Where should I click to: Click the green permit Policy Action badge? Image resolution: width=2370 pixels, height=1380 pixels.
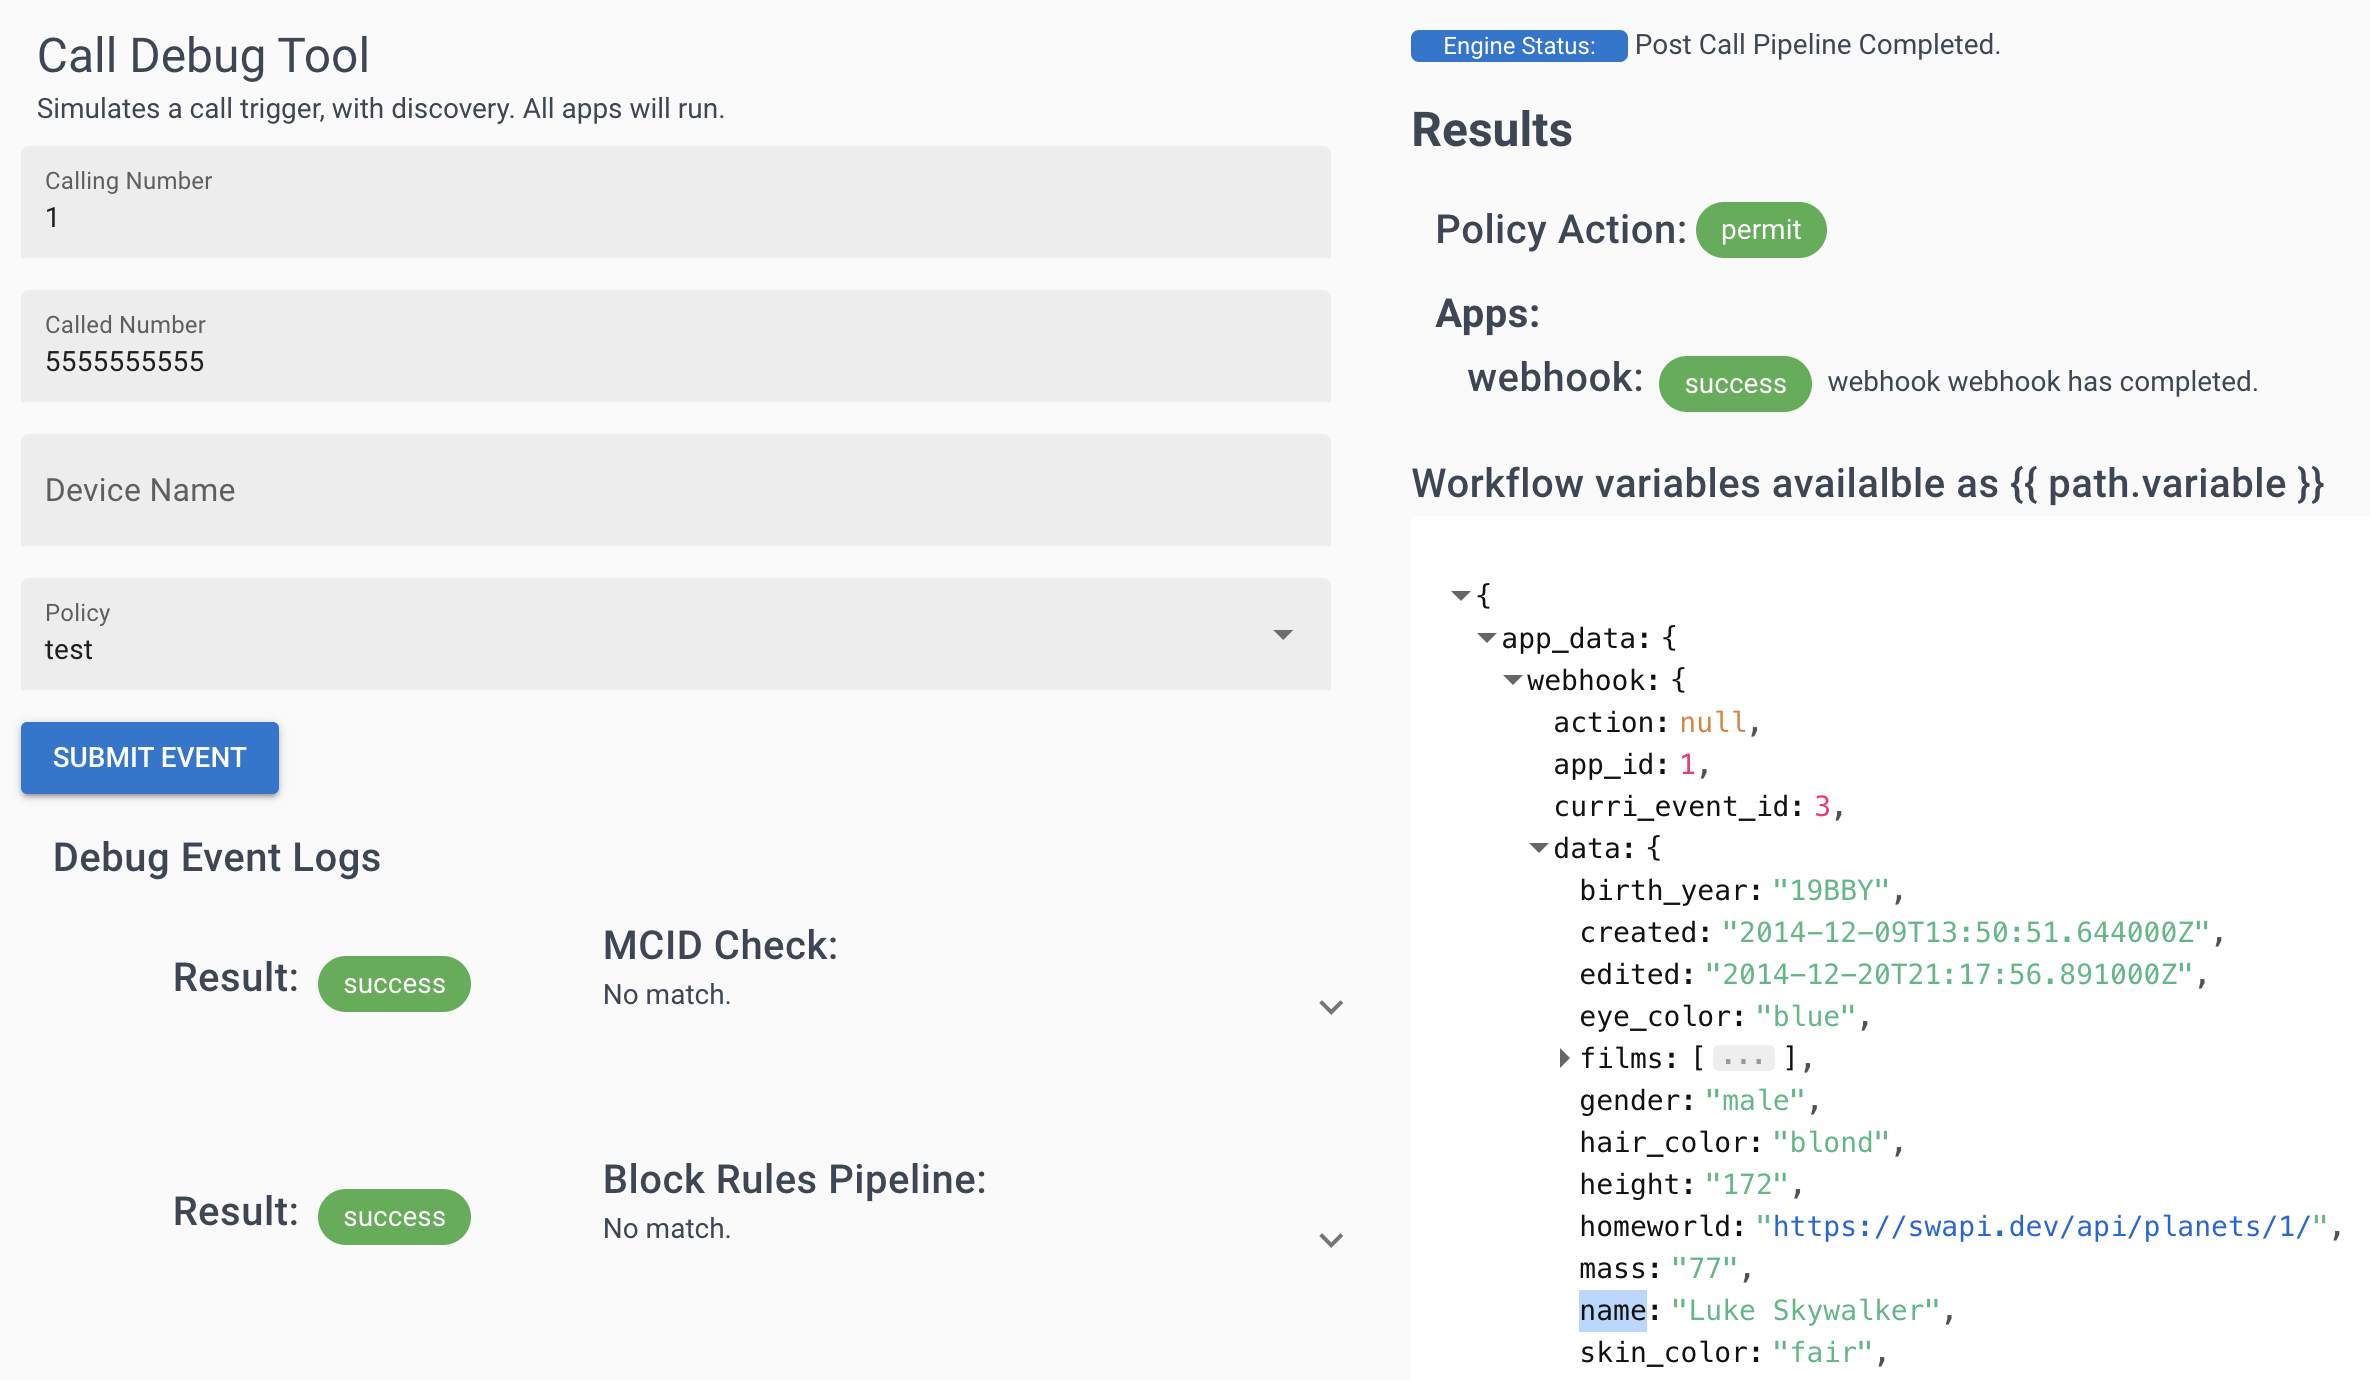click(1760, 229)
